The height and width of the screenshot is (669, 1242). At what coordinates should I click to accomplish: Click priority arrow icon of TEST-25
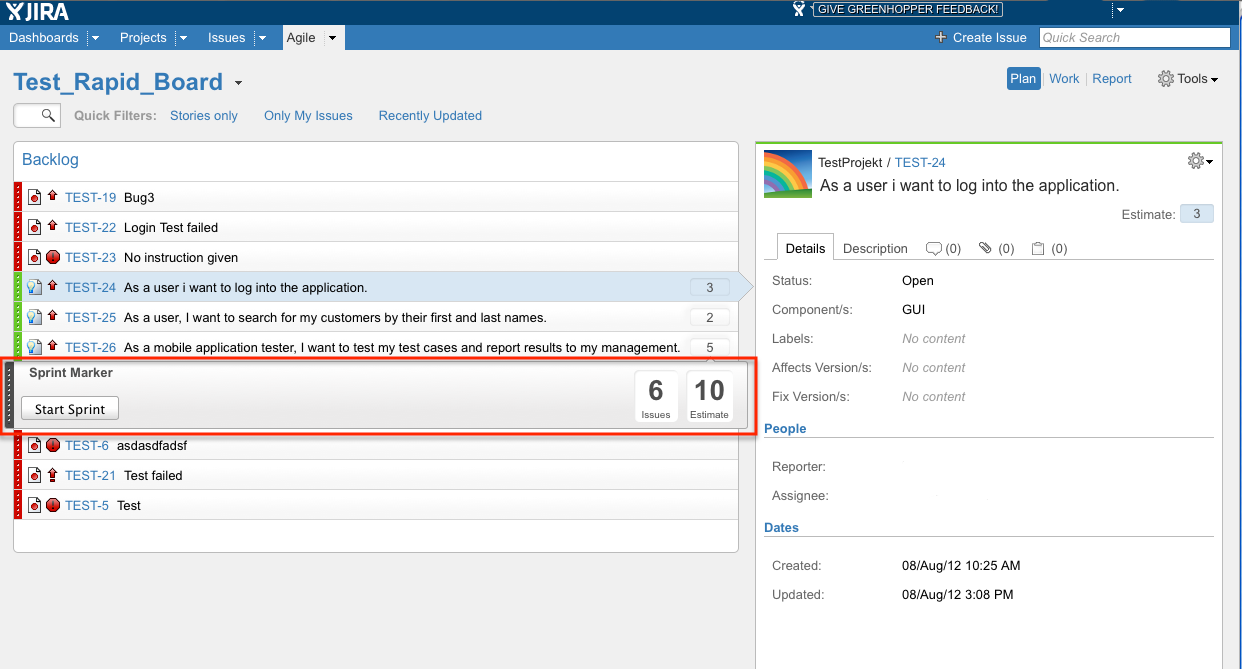coord(53,316)
